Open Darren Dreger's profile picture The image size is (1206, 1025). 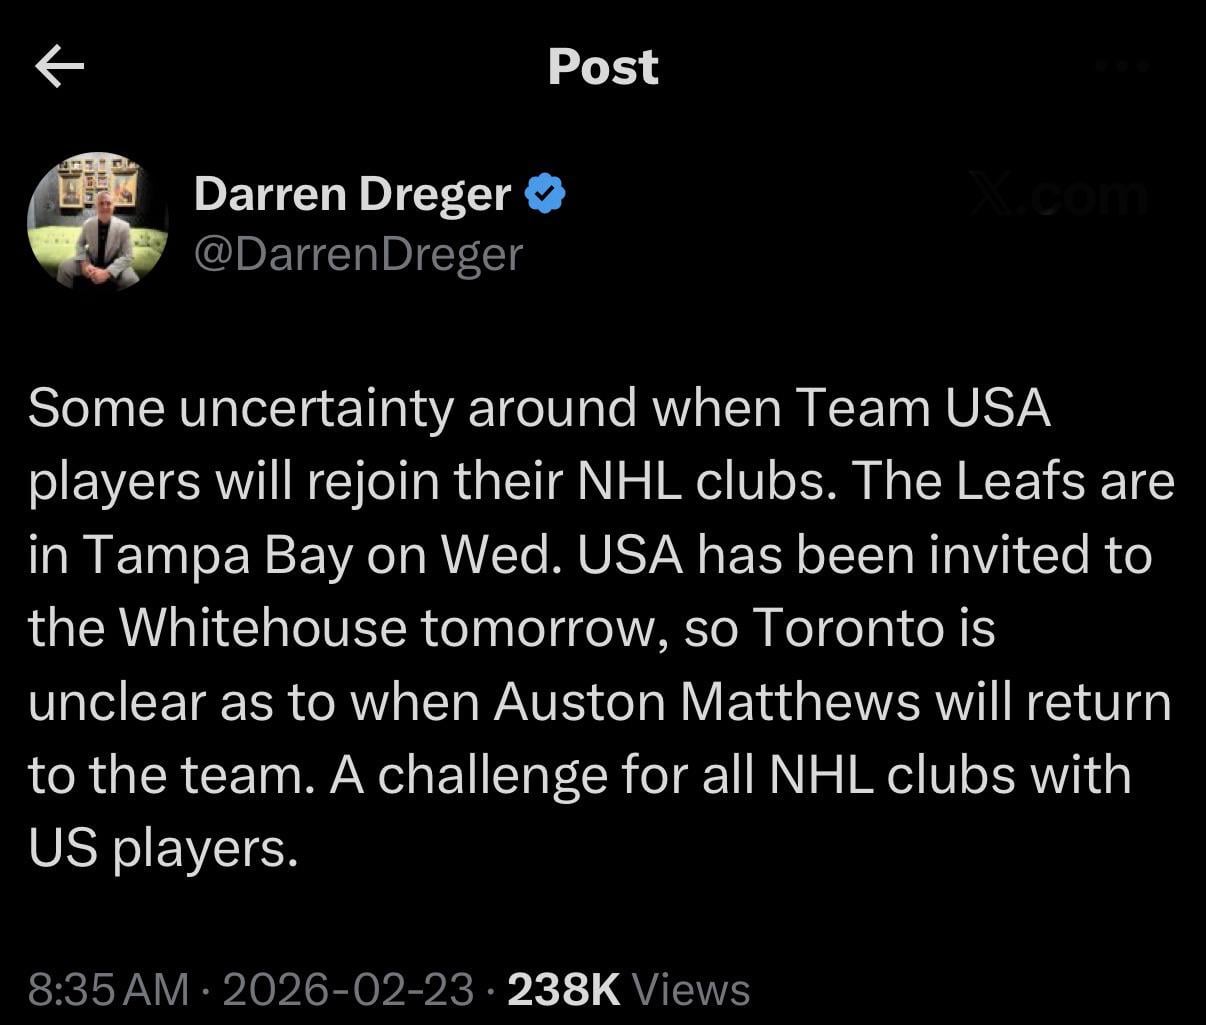coord(97,222)
